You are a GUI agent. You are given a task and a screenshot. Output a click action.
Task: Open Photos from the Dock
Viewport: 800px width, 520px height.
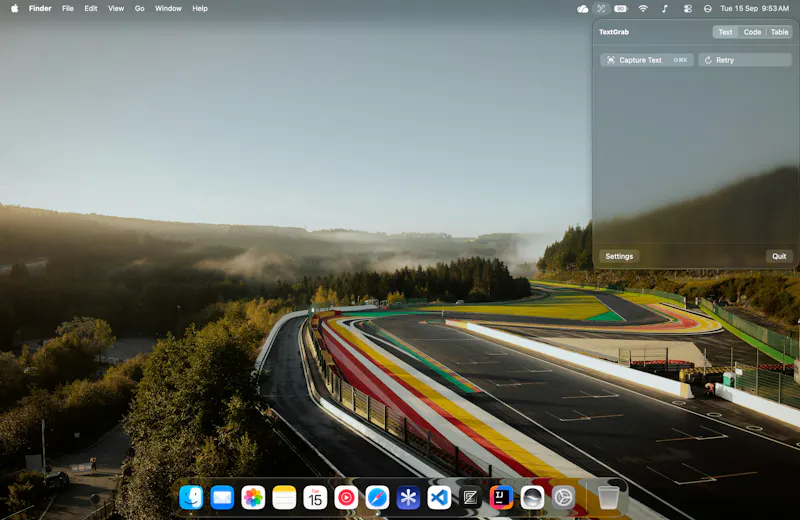(x=253, y=498)
